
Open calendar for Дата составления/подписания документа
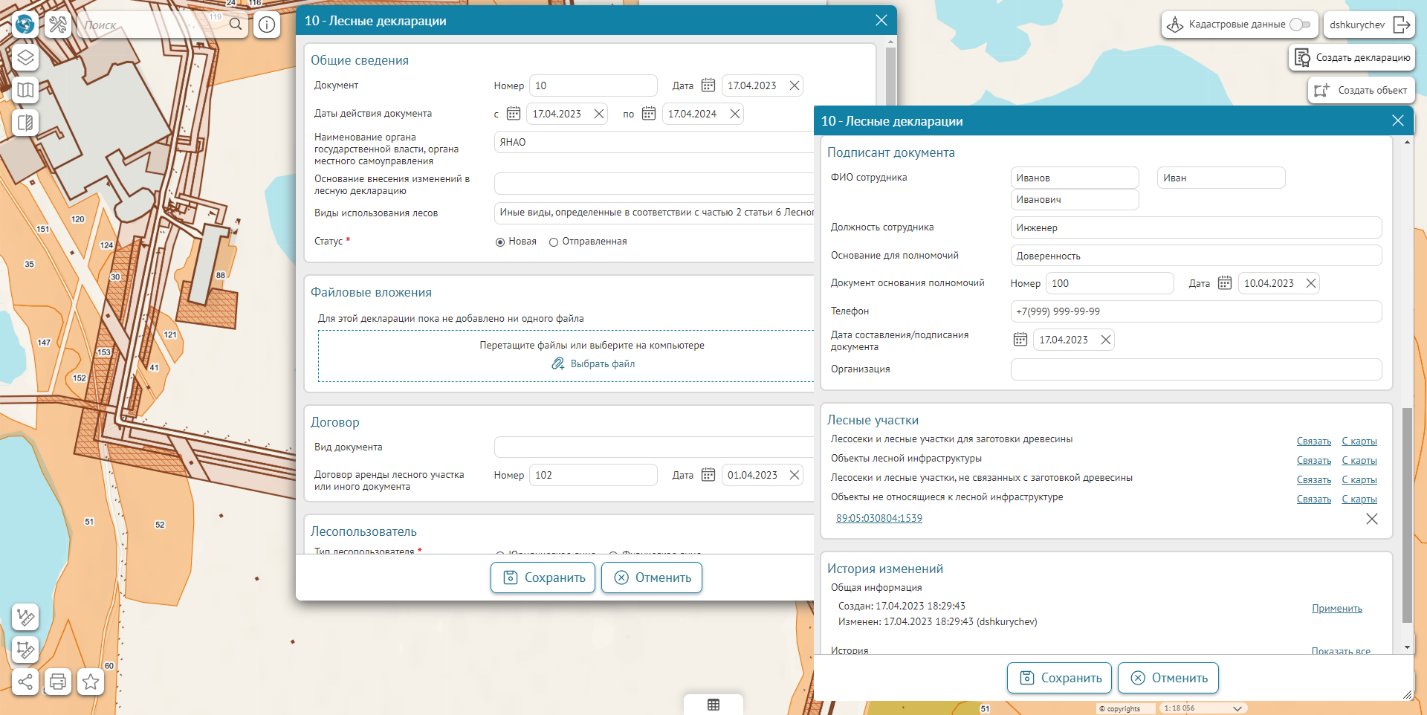tap(1020, 340)
